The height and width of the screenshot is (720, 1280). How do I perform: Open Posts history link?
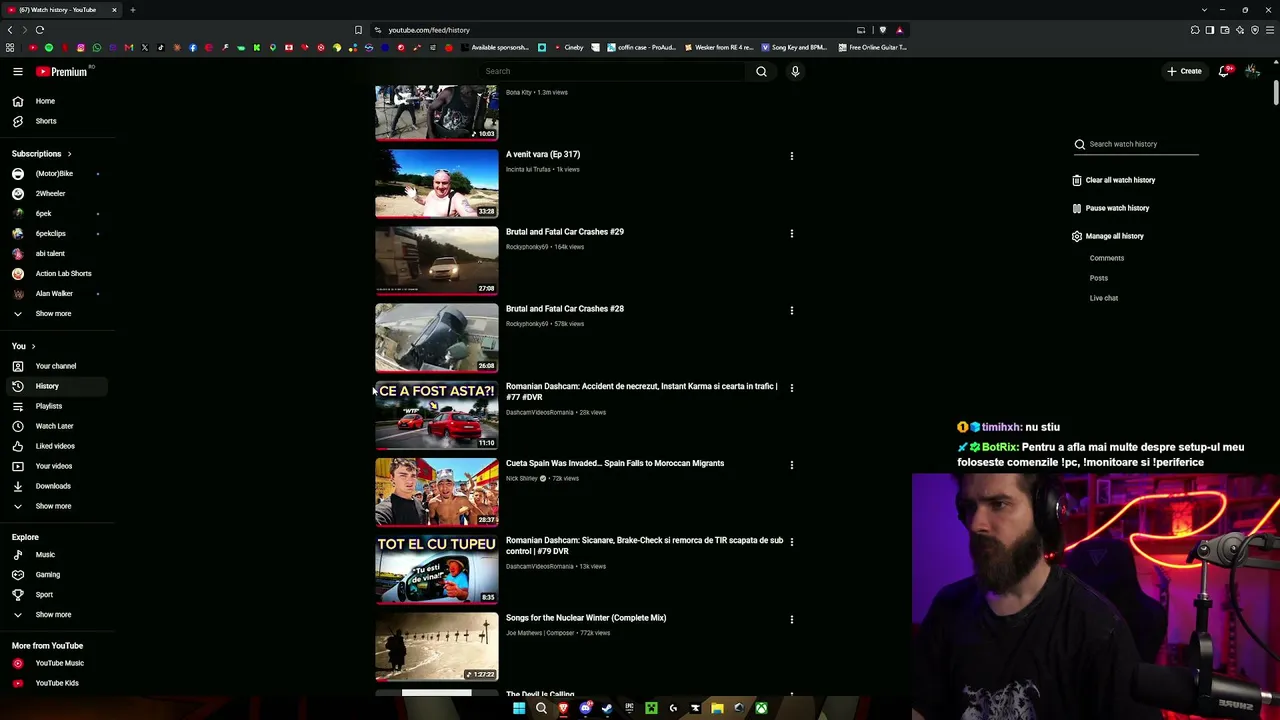[1099, 278]
